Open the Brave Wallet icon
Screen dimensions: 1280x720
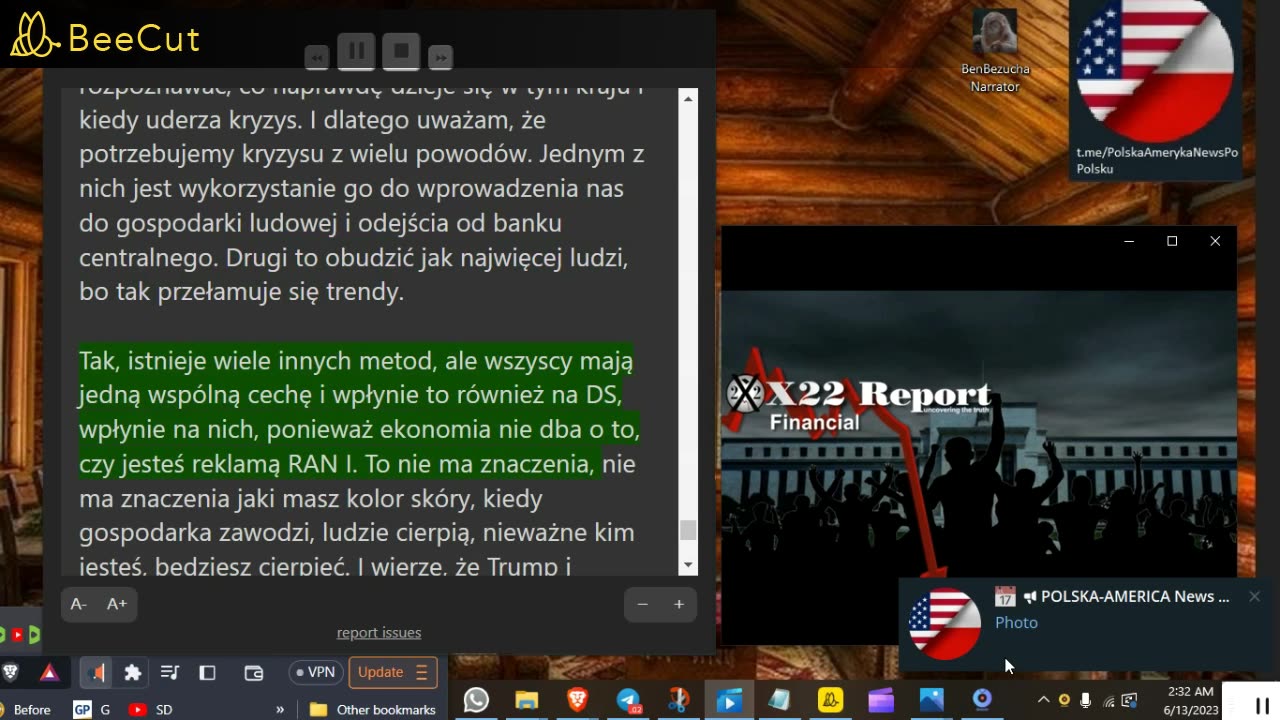254,673
